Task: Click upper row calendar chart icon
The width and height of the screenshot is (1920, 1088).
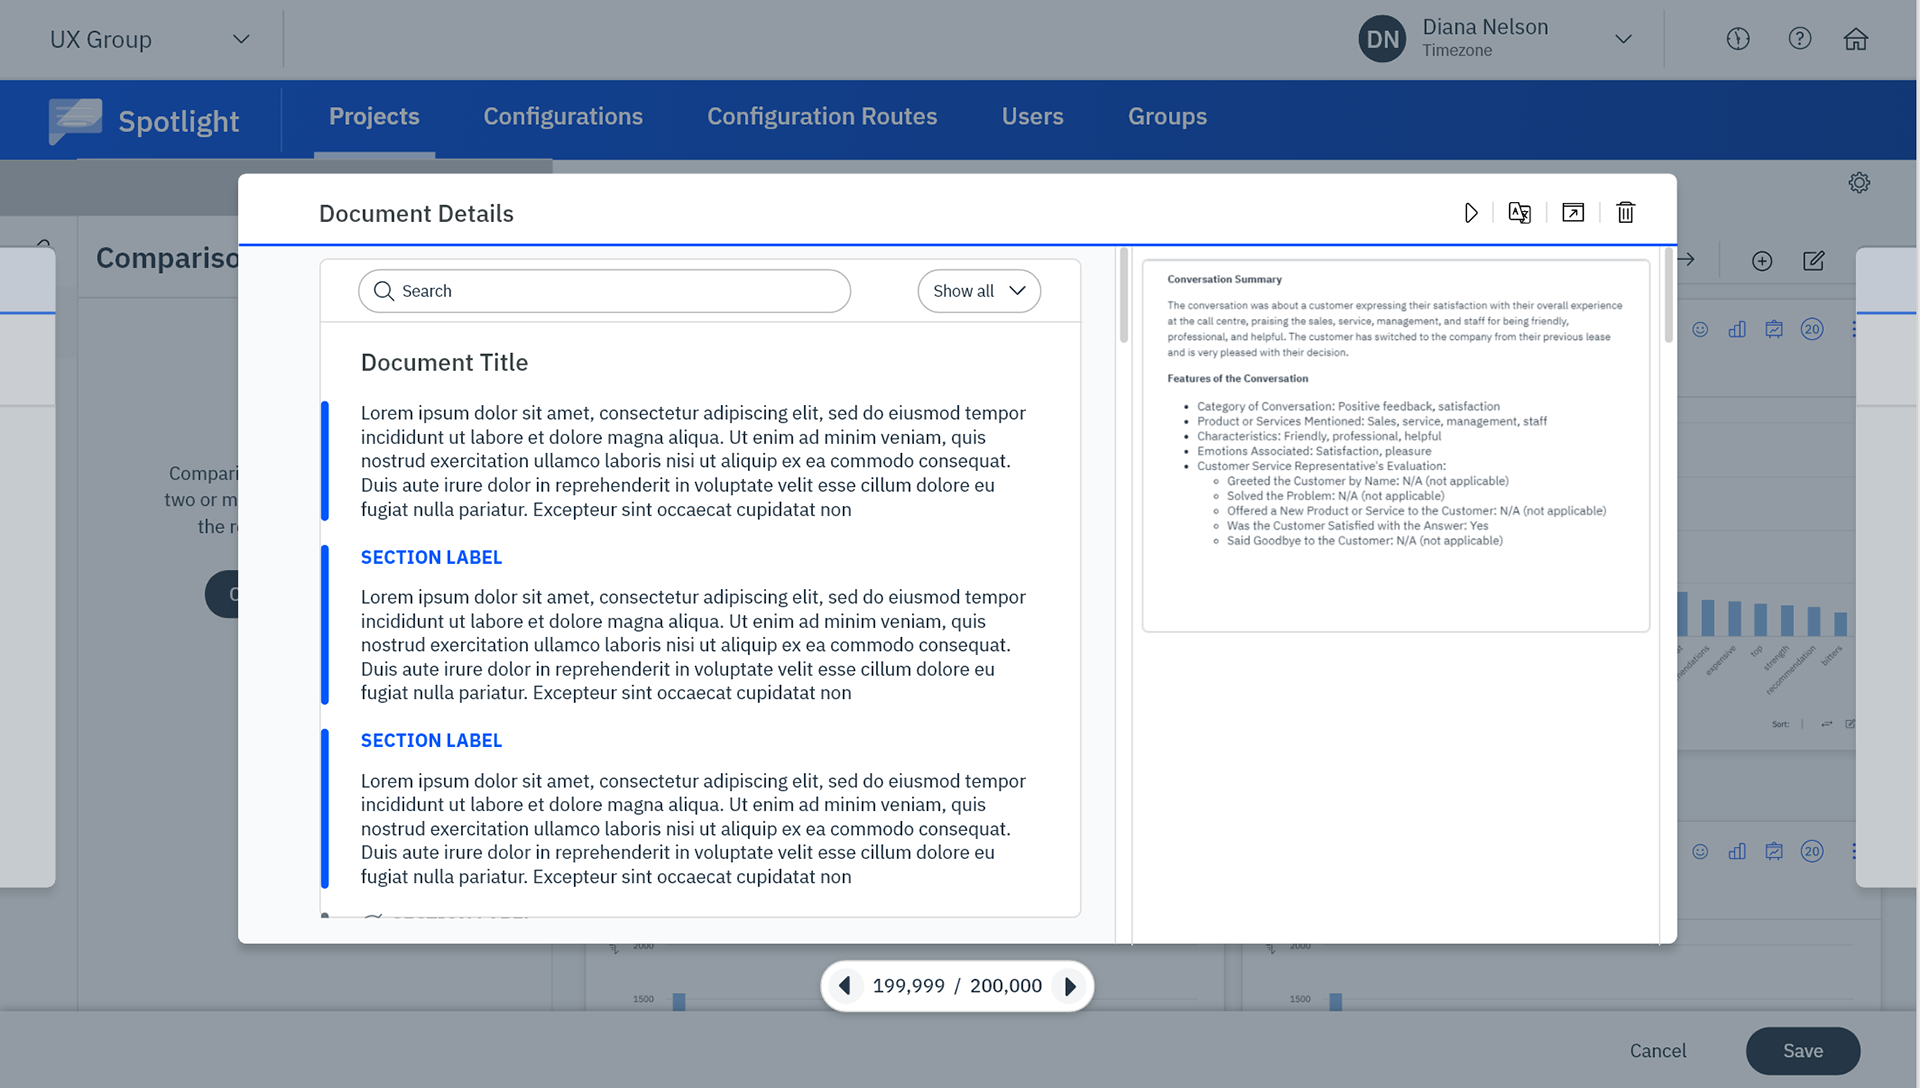Action: [1774, 330]
